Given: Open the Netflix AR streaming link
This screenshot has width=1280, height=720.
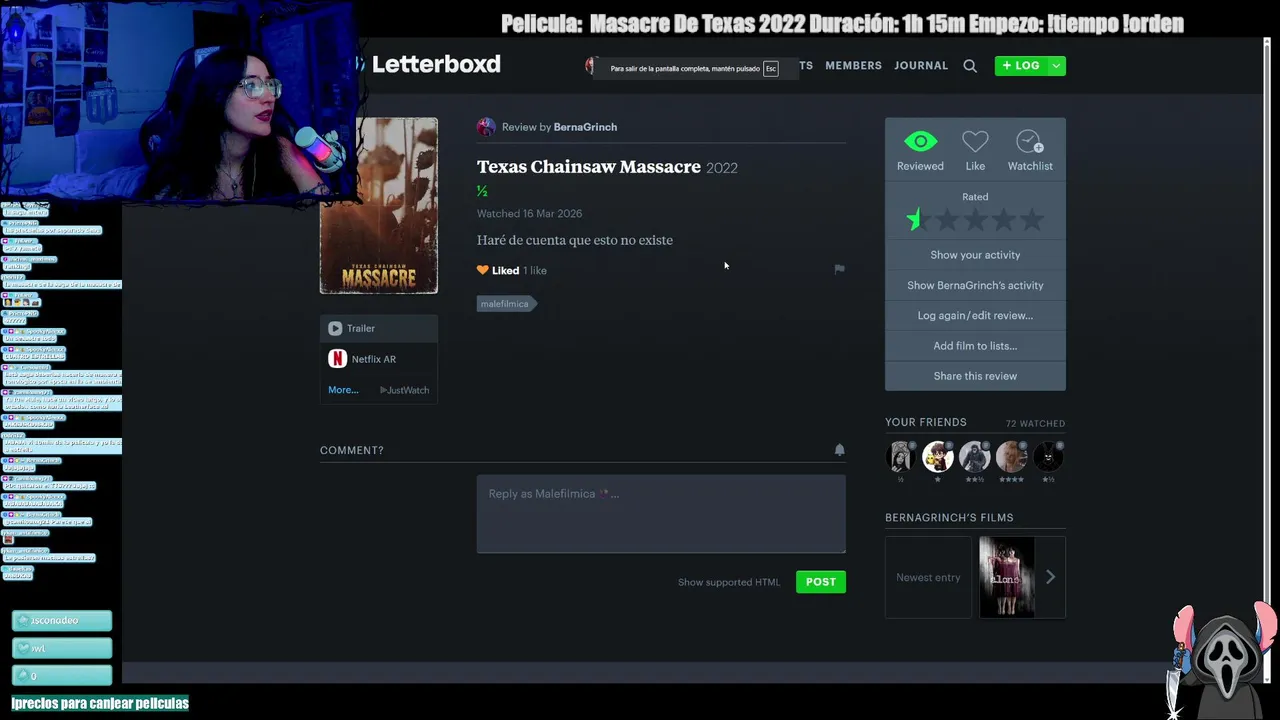Looking at the screenshot, I should tap(374, 359).
